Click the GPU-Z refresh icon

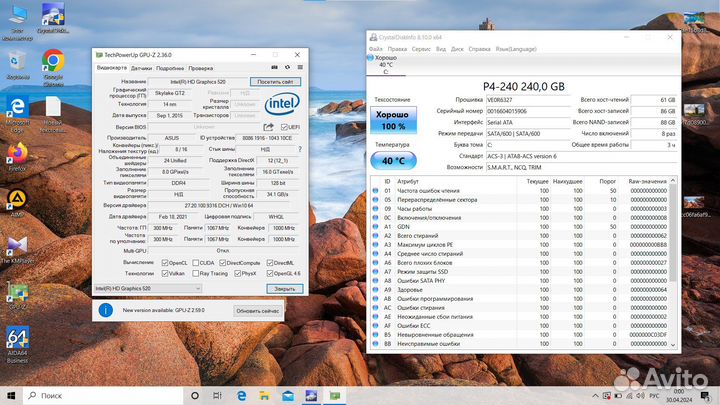pos(287,68)
